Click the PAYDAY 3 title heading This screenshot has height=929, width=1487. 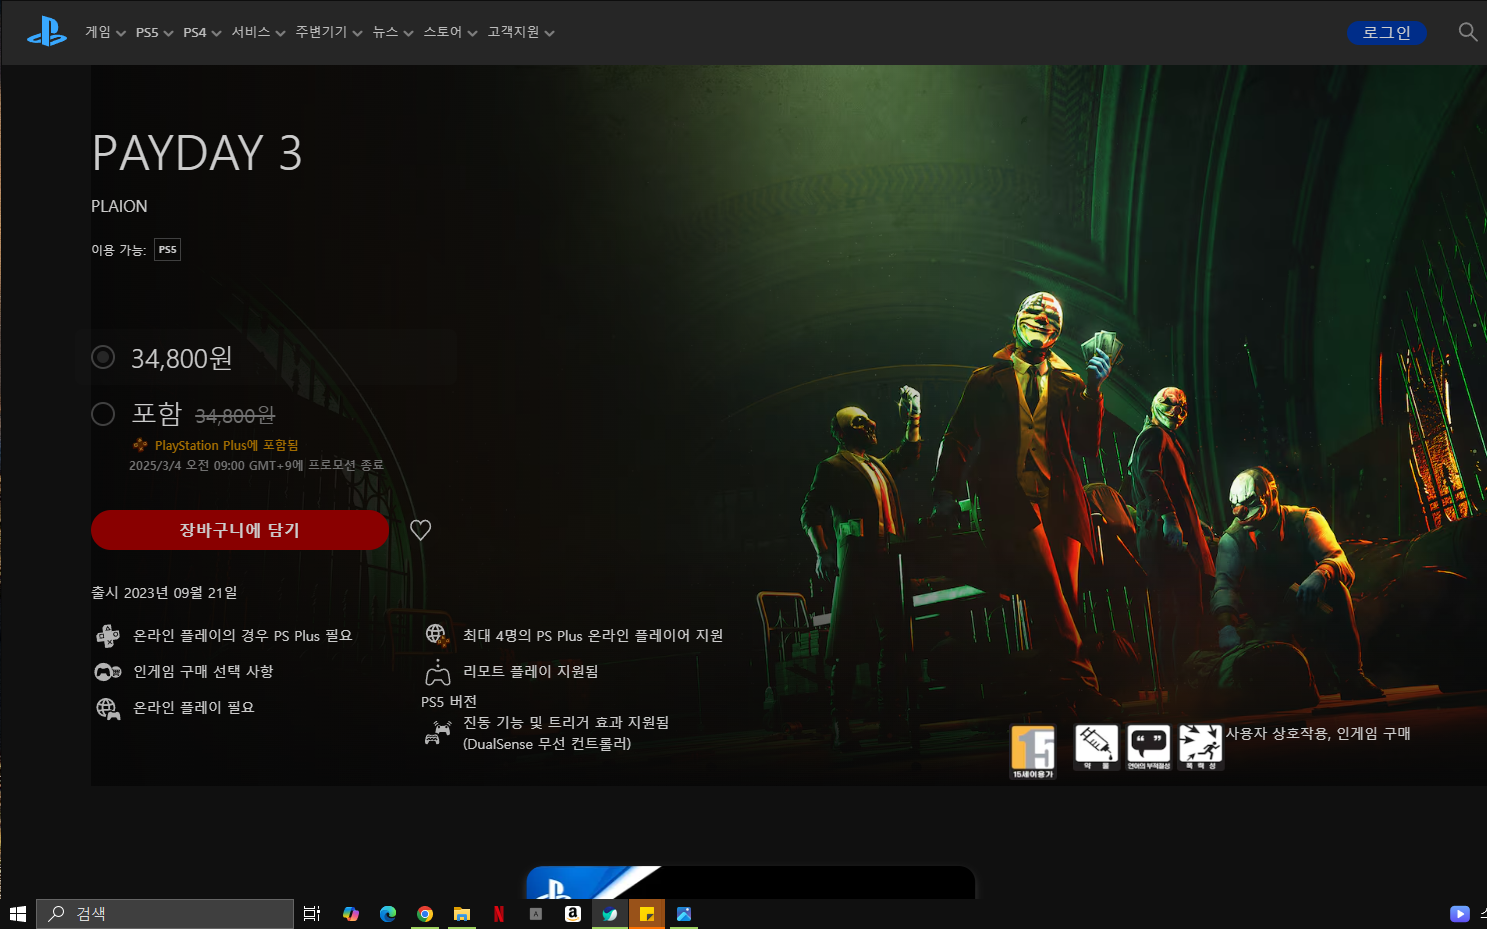pos(197,153)
